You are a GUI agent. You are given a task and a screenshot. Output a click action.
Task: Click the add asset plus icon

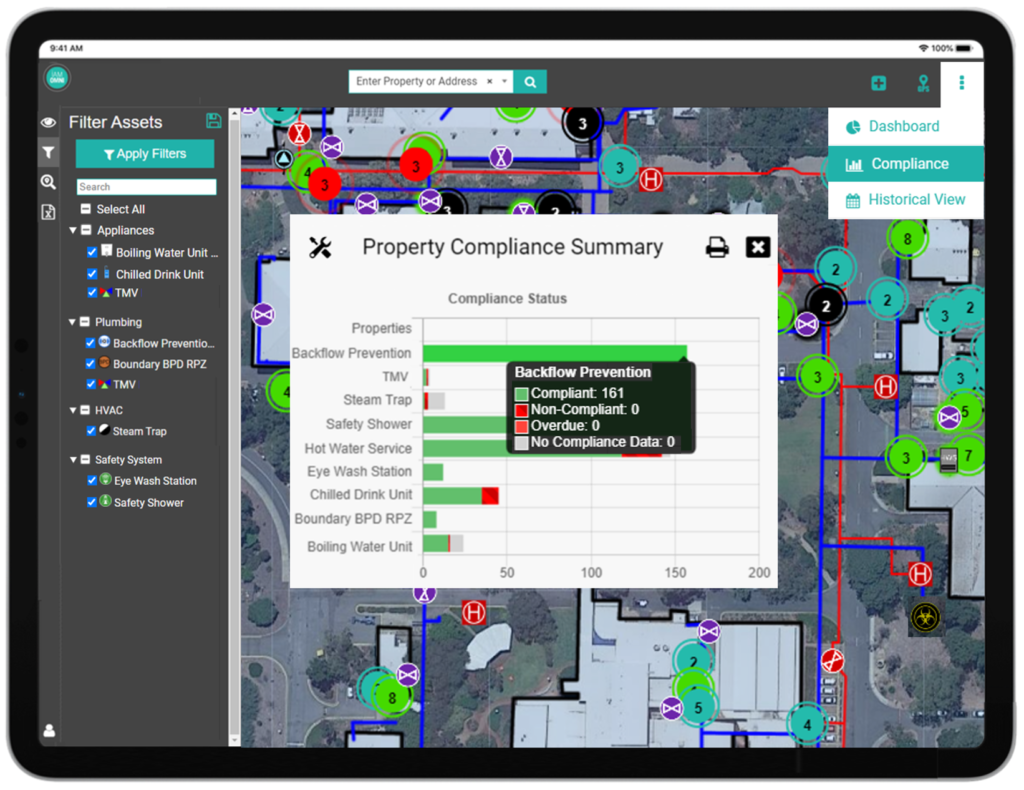coord(879,83)
